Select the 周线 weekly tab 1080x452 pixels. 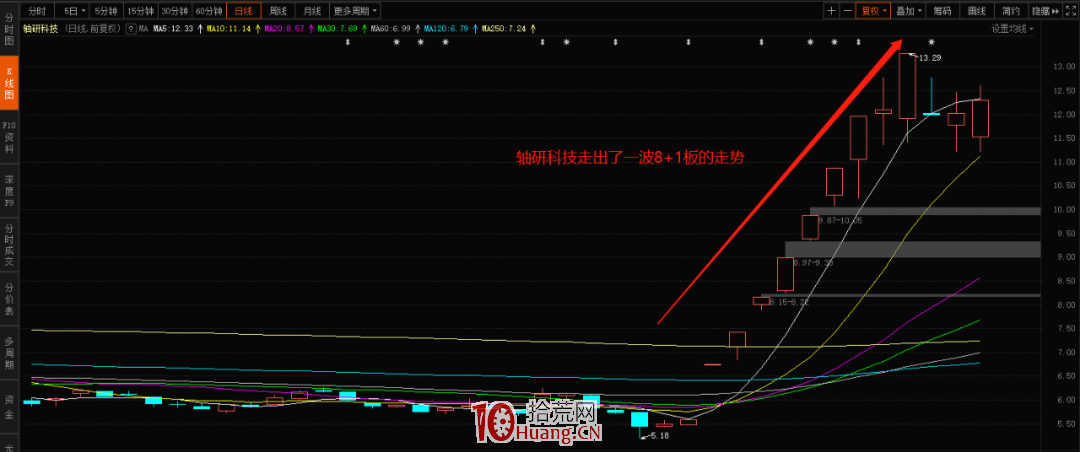click(278, 10)
